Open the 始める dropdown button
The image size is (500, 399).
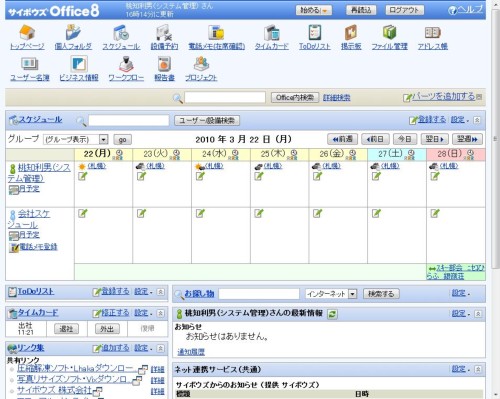(x=314, y=10)
